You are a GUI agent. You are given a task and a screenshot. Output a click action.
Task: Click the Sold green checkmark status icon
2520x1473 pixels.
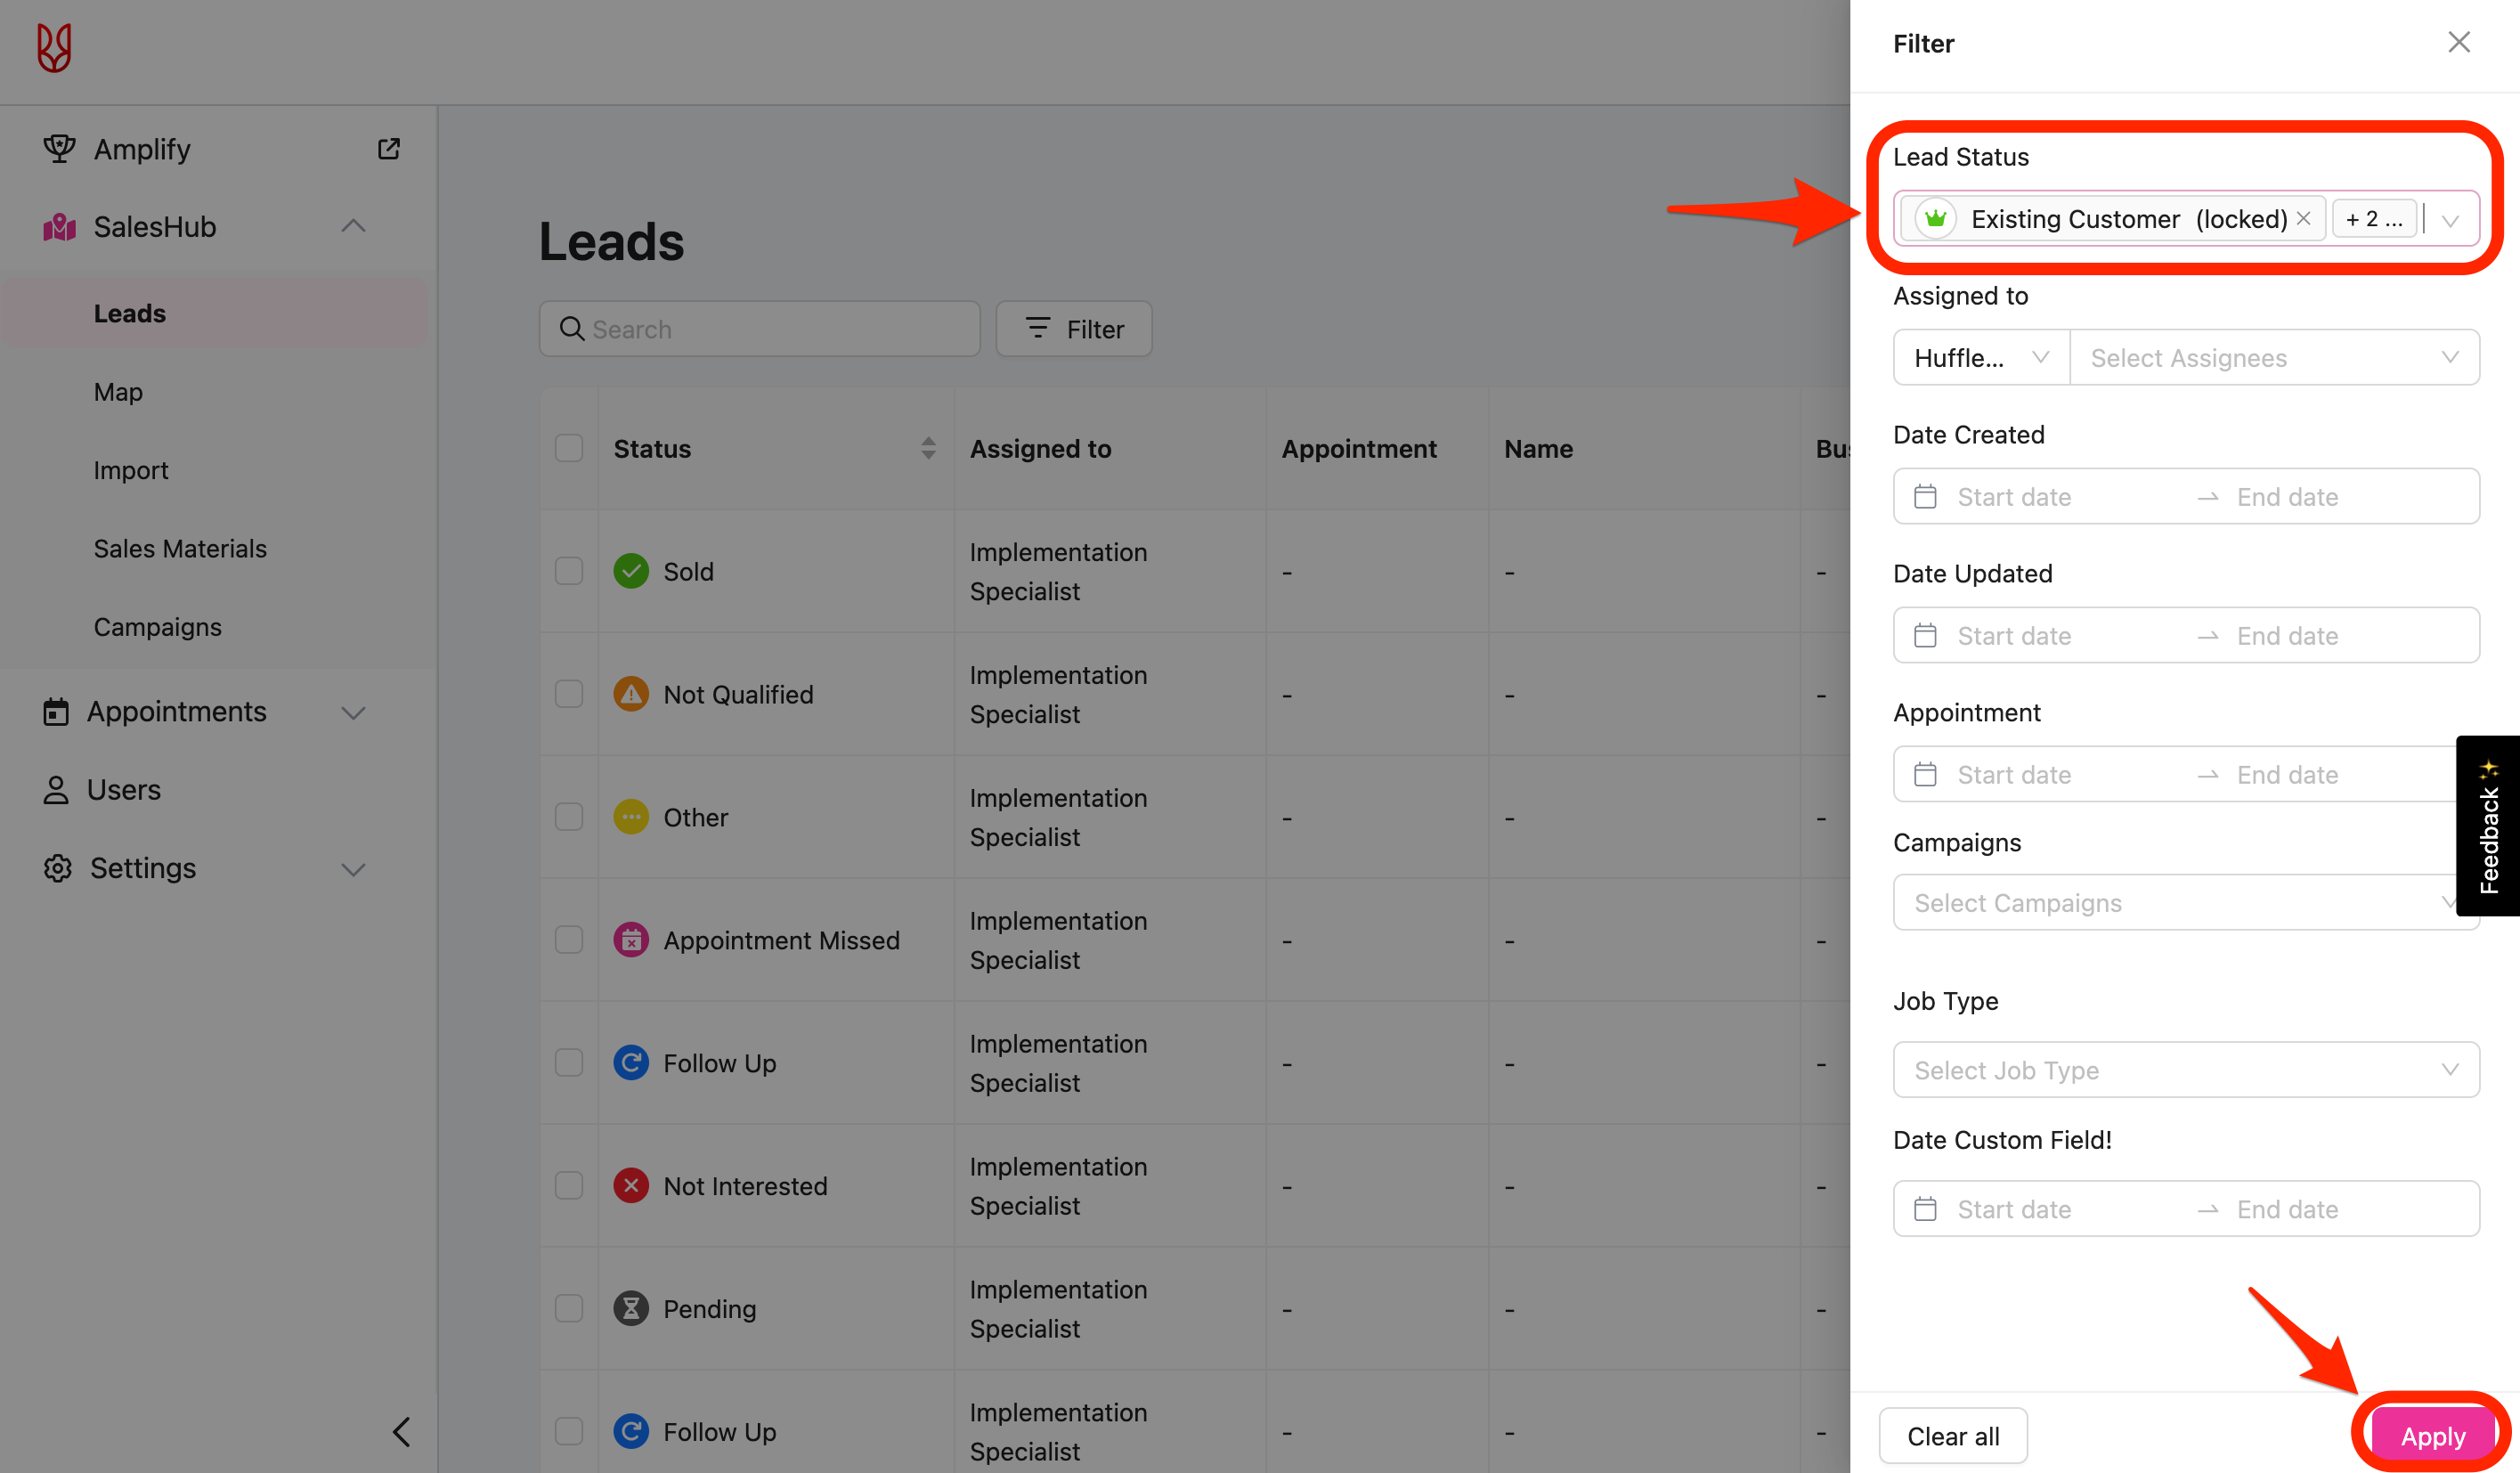(631, 571)
